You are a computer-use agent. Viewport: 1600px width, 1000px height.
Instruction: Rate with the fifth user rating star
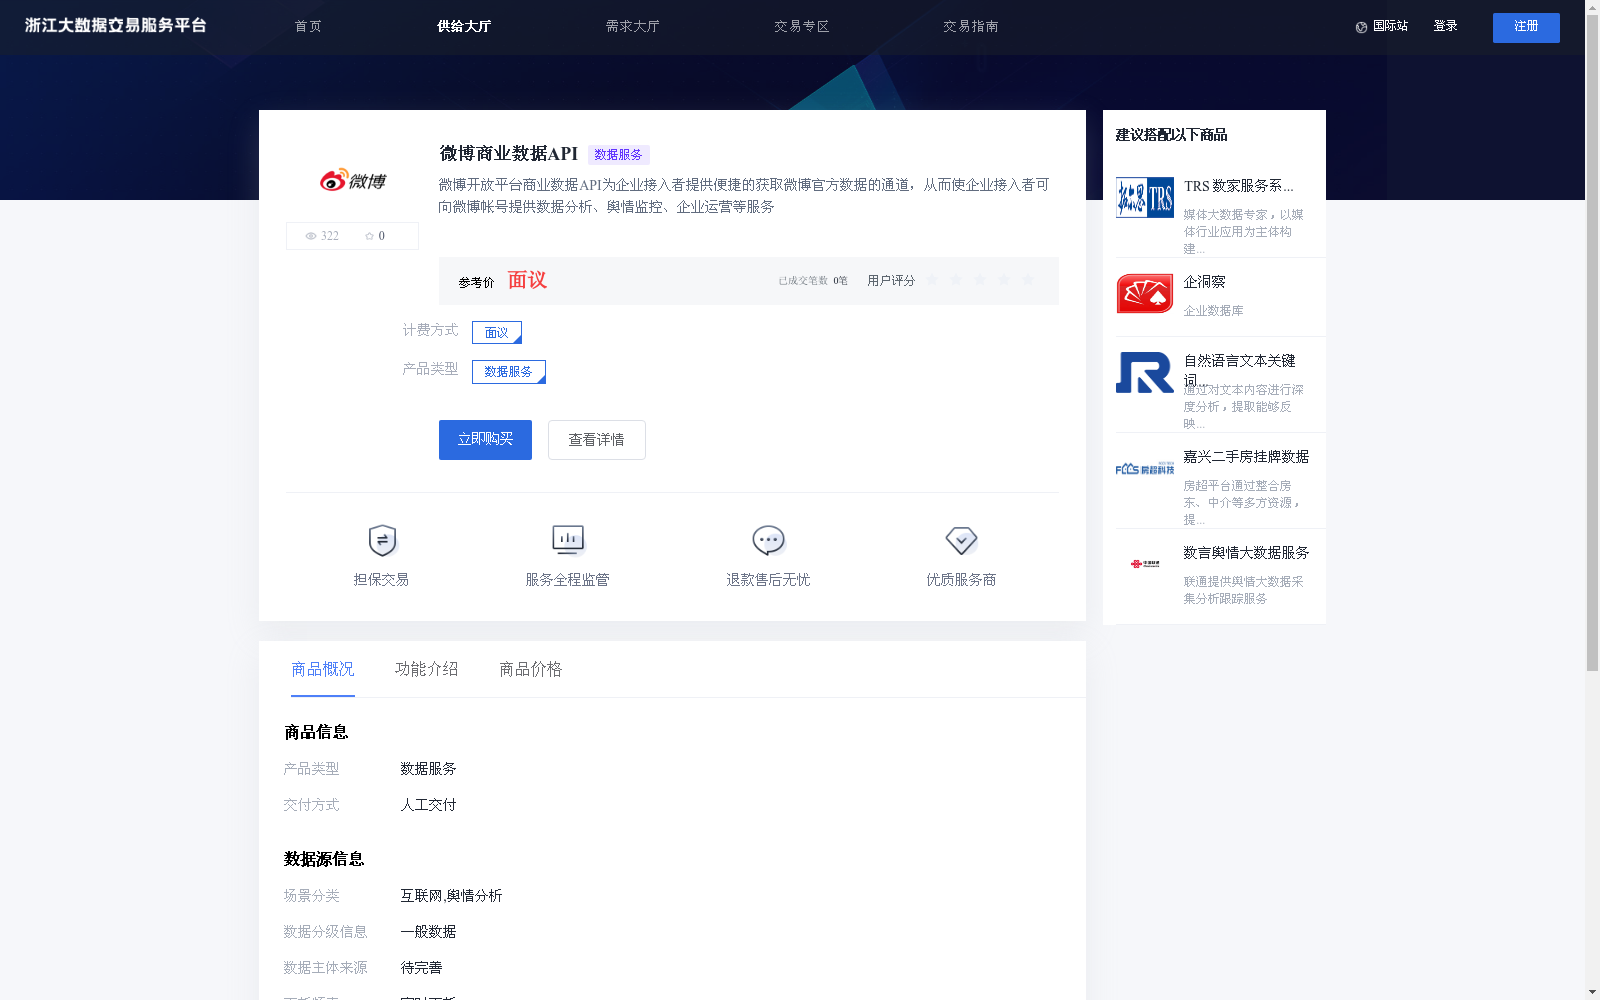[1028, 280]
